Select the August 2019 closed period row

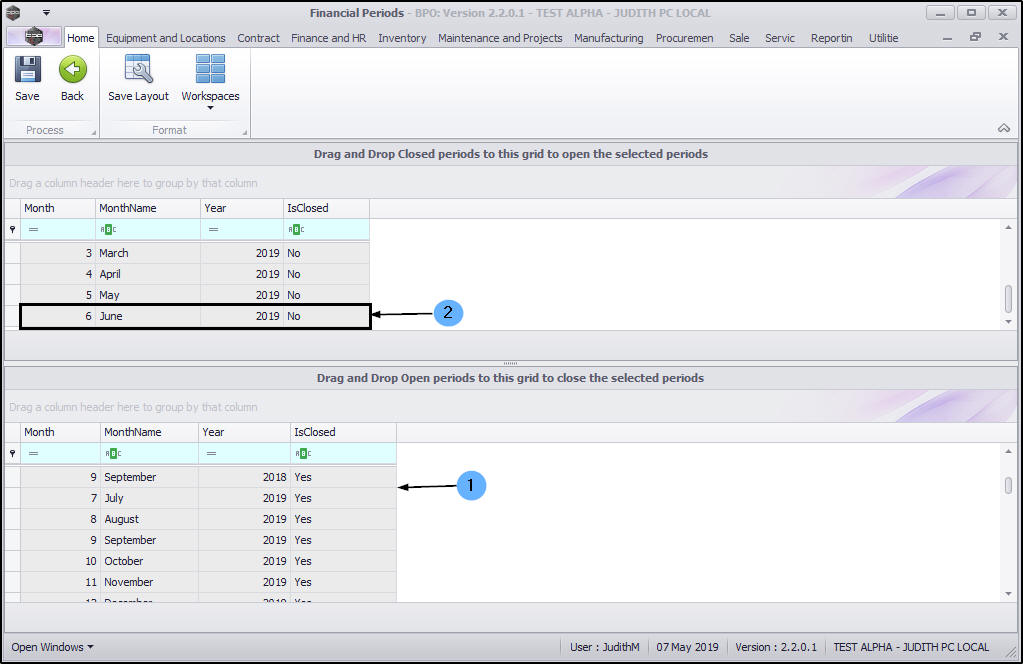tap(208, 519)
